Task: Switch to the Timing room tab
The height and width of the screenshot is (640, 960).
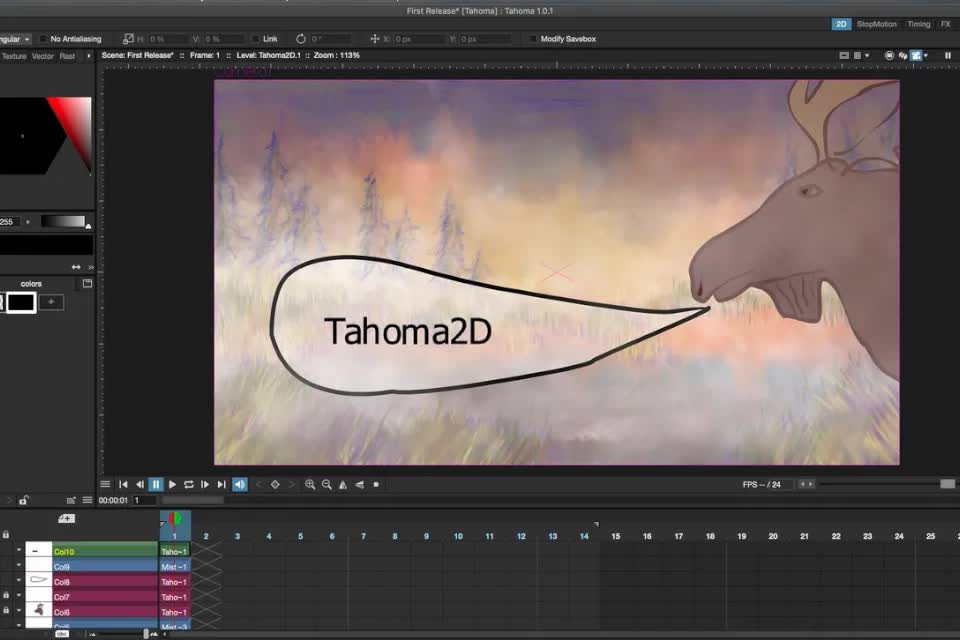Action: pos(918,24)
